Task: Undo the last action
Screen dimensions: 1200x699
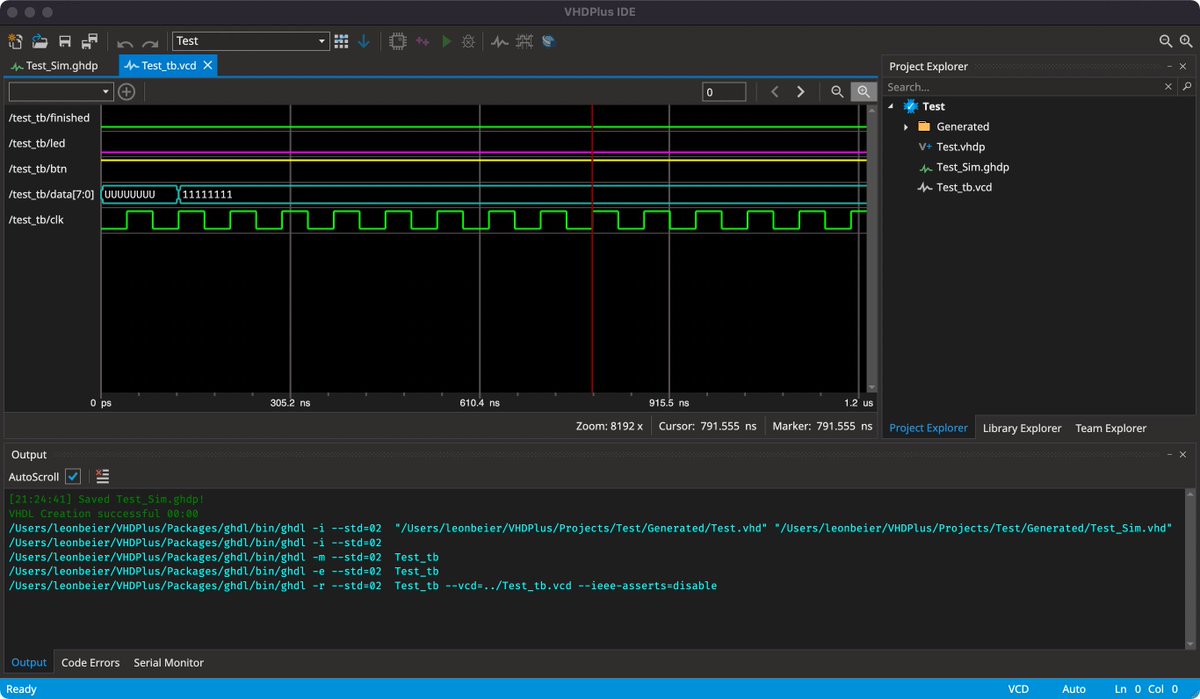Action: click(125, 42)
